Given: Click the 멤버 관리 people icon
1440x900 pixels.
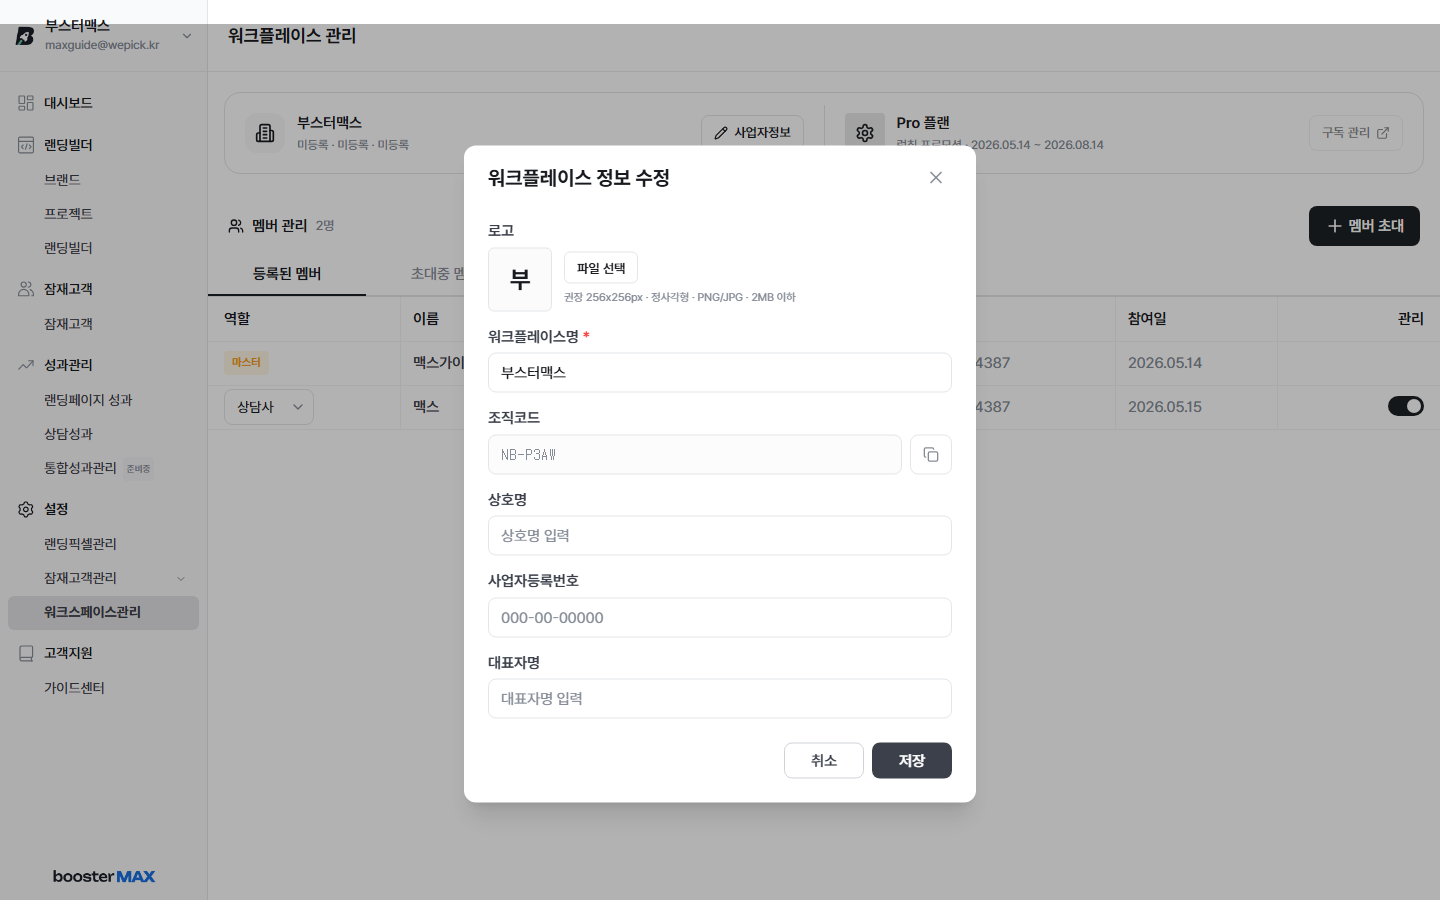Looking at the screenshot, I should coord(236,226).
